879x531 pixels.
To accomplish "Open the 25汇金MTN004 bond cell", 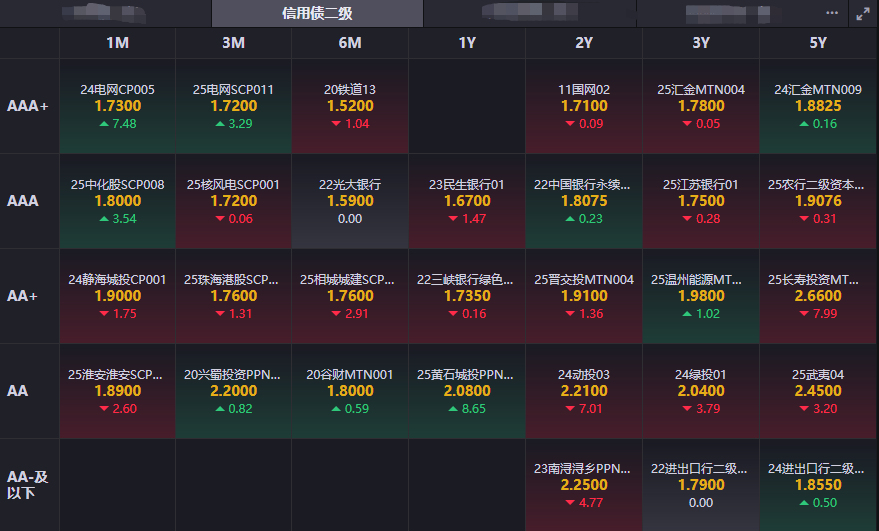I will coord(701,106).
